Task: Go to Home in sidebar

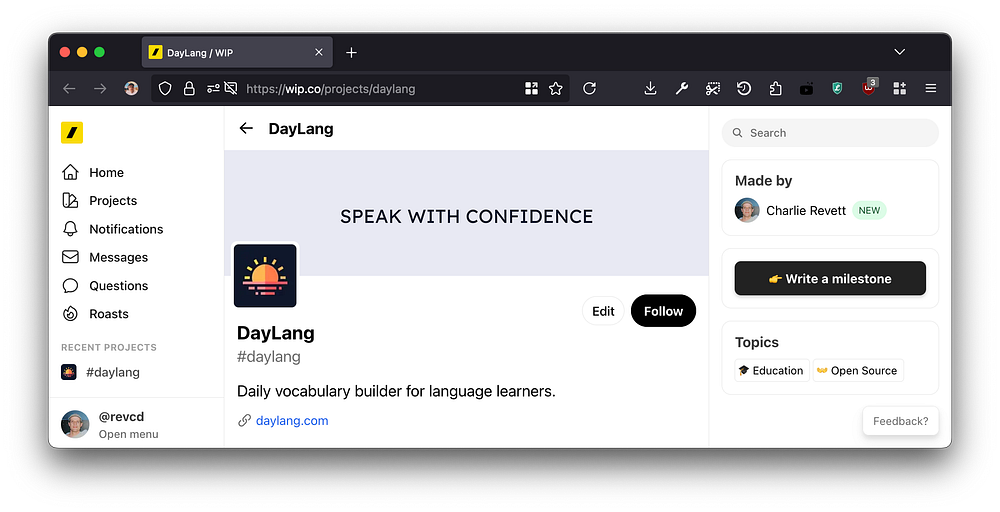Action: point(93,172)
